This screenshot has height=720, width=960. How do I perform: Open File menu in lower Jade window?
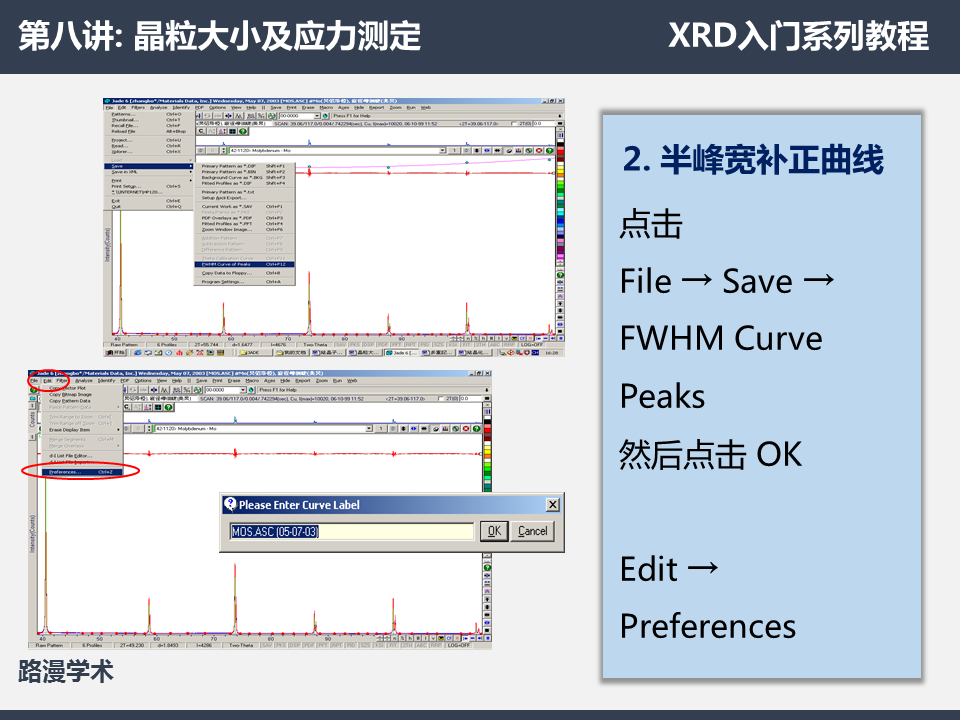coord(34,381)
